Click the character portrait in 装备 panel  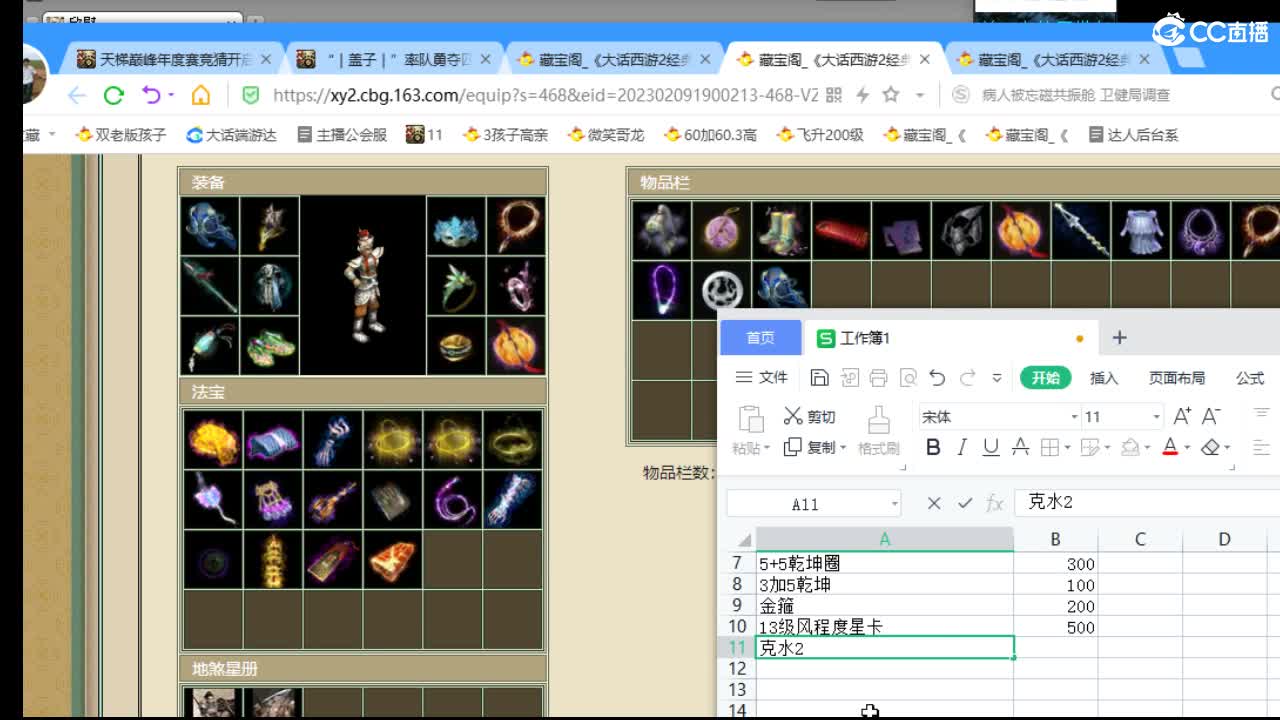pos(363,285)
